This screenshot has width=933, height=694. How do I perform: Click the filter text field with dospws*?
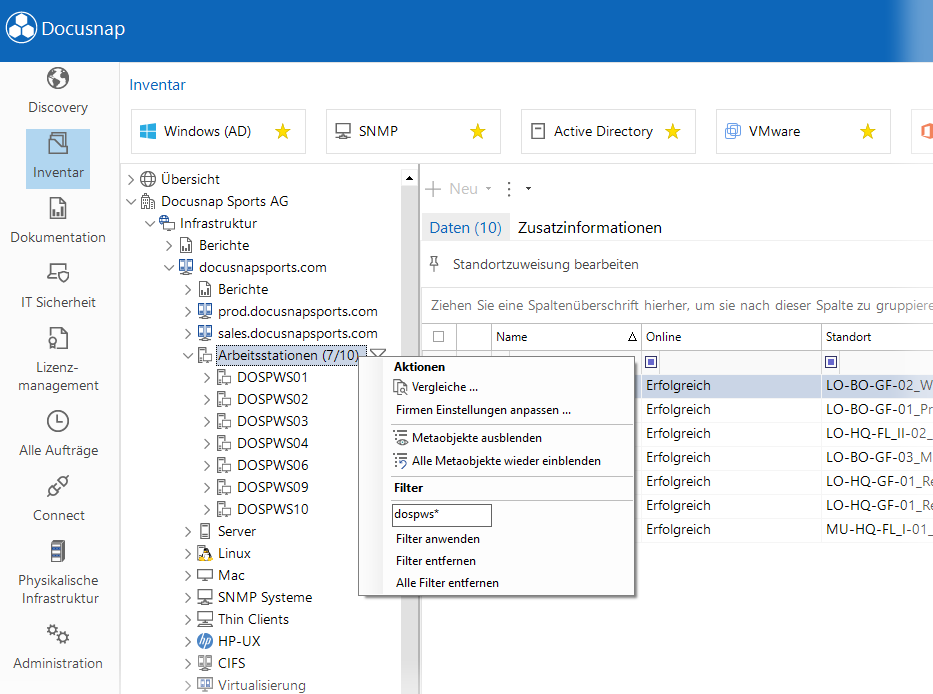pos(442,515)
